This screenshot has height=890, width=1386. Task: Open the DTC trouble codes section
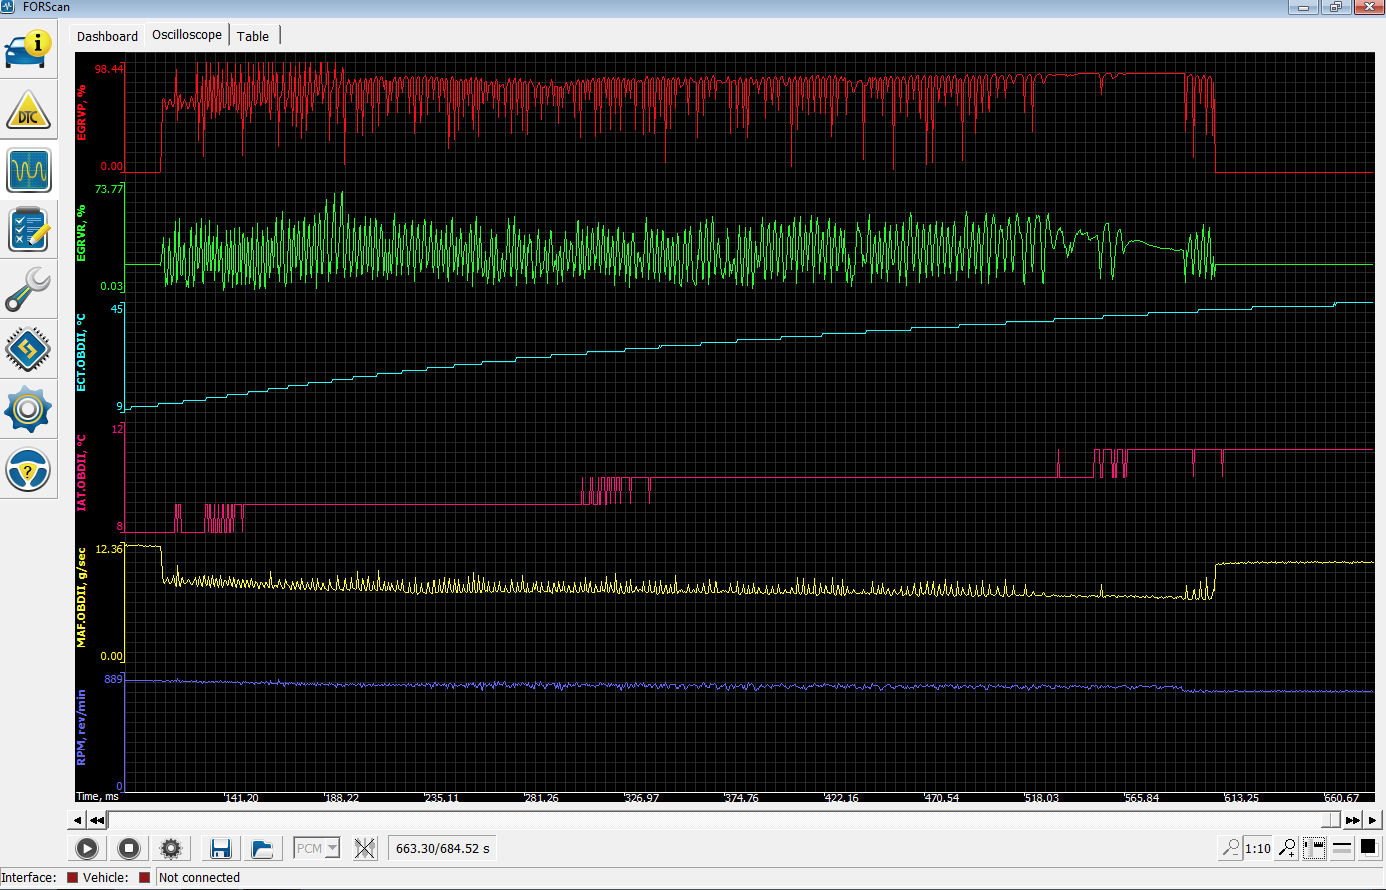tap(28, 111)
